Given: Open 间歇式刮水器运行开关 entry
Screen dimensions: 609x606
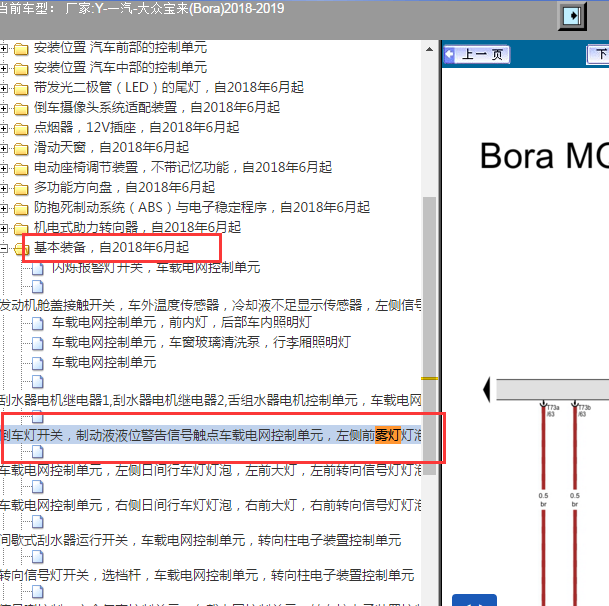Looking at the screenshot, I should (x=200, y=540).
